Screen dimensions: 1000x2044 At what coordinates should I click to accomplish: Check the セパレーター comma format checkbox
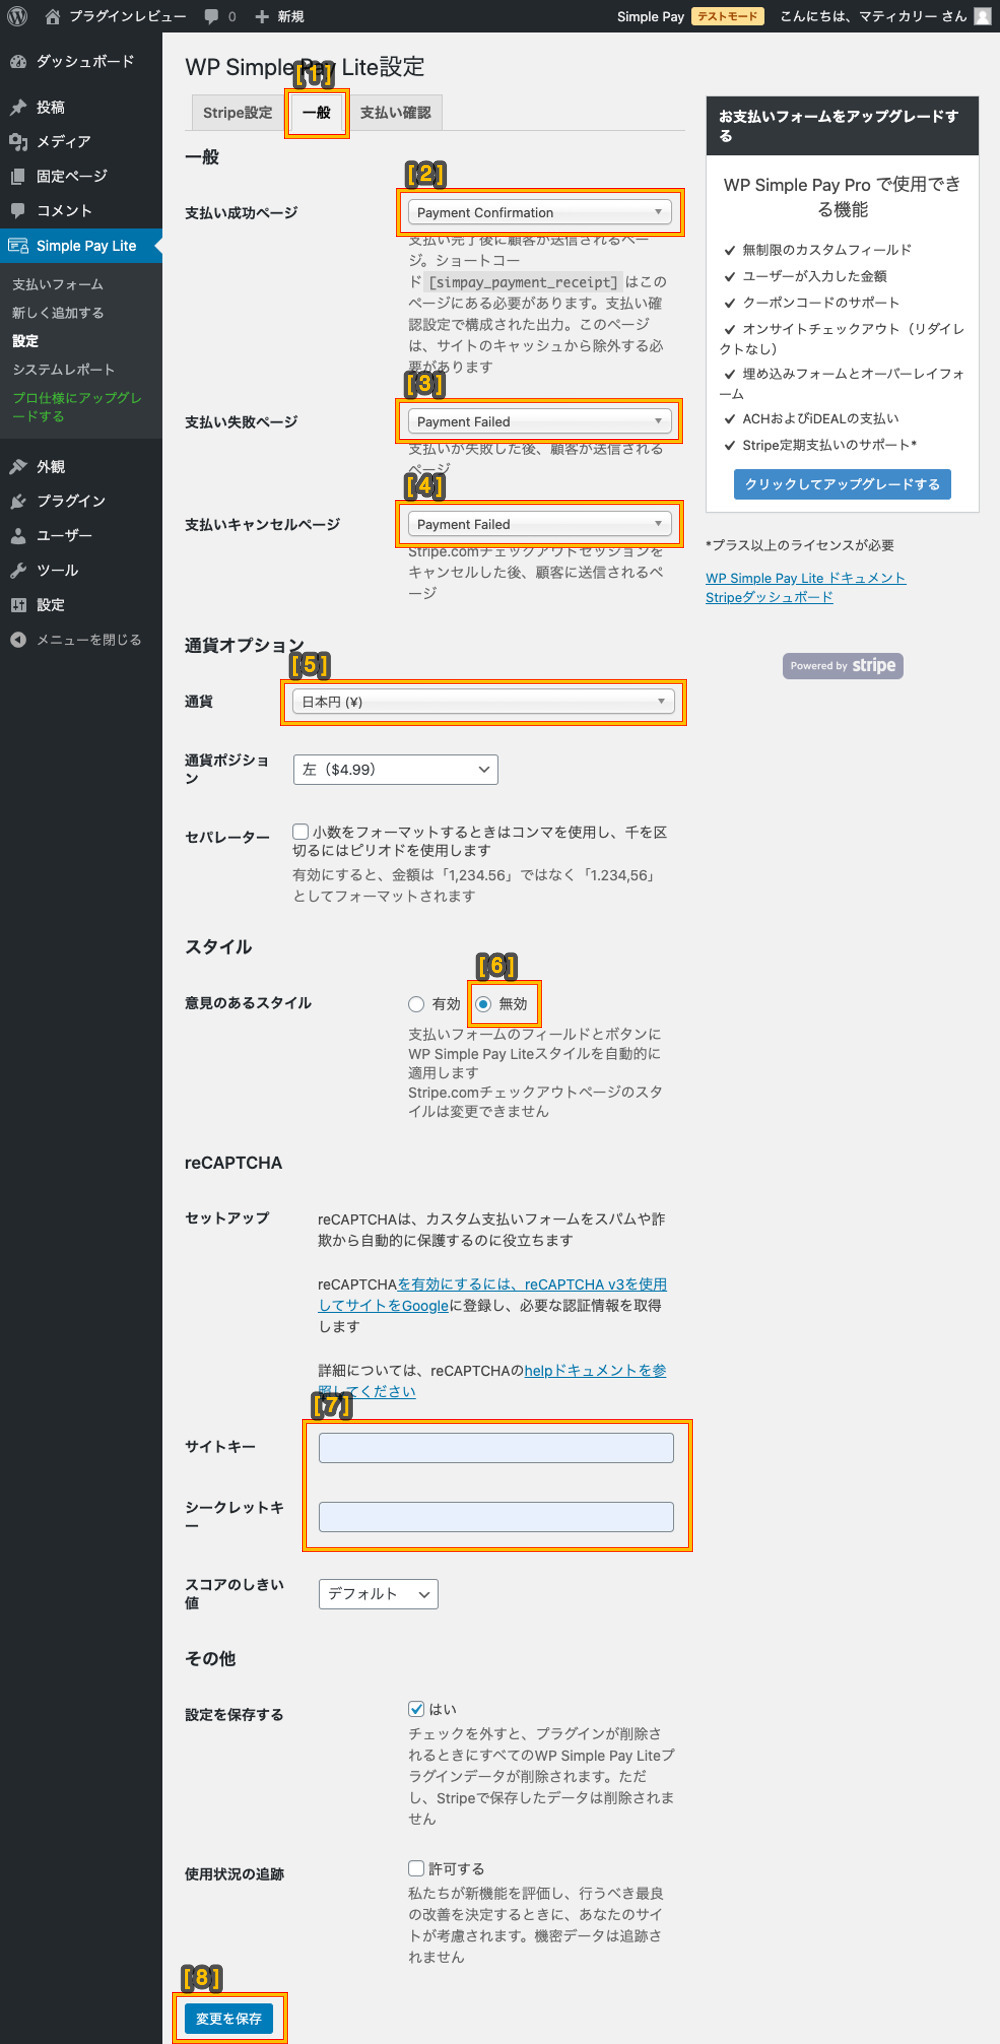[x=300, y=831]
